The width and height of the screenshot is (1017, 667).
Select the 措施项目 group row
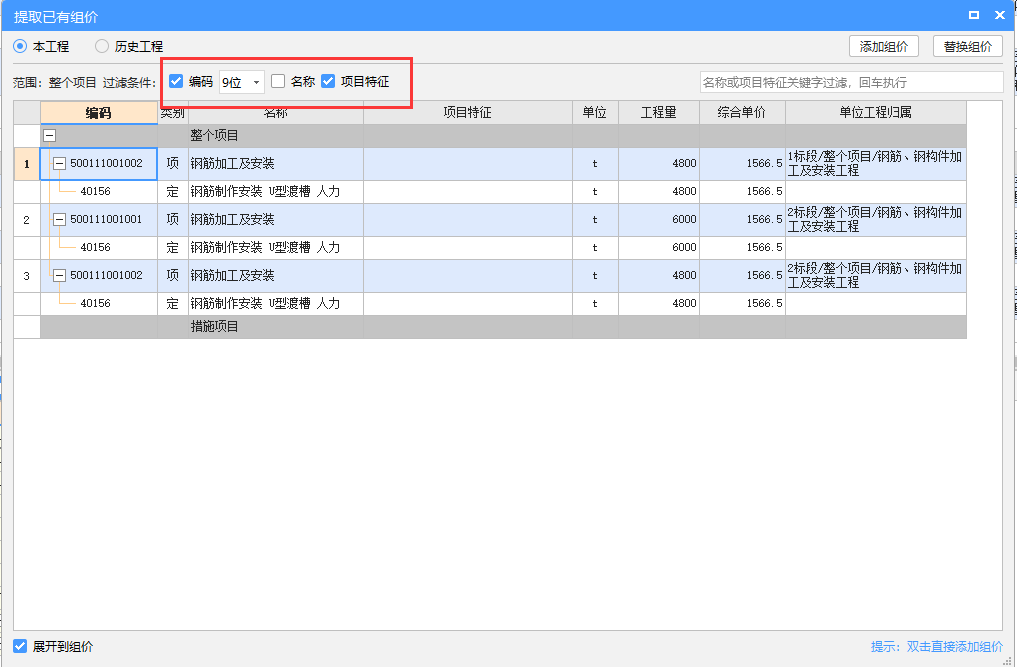click(x=215, y=326)
